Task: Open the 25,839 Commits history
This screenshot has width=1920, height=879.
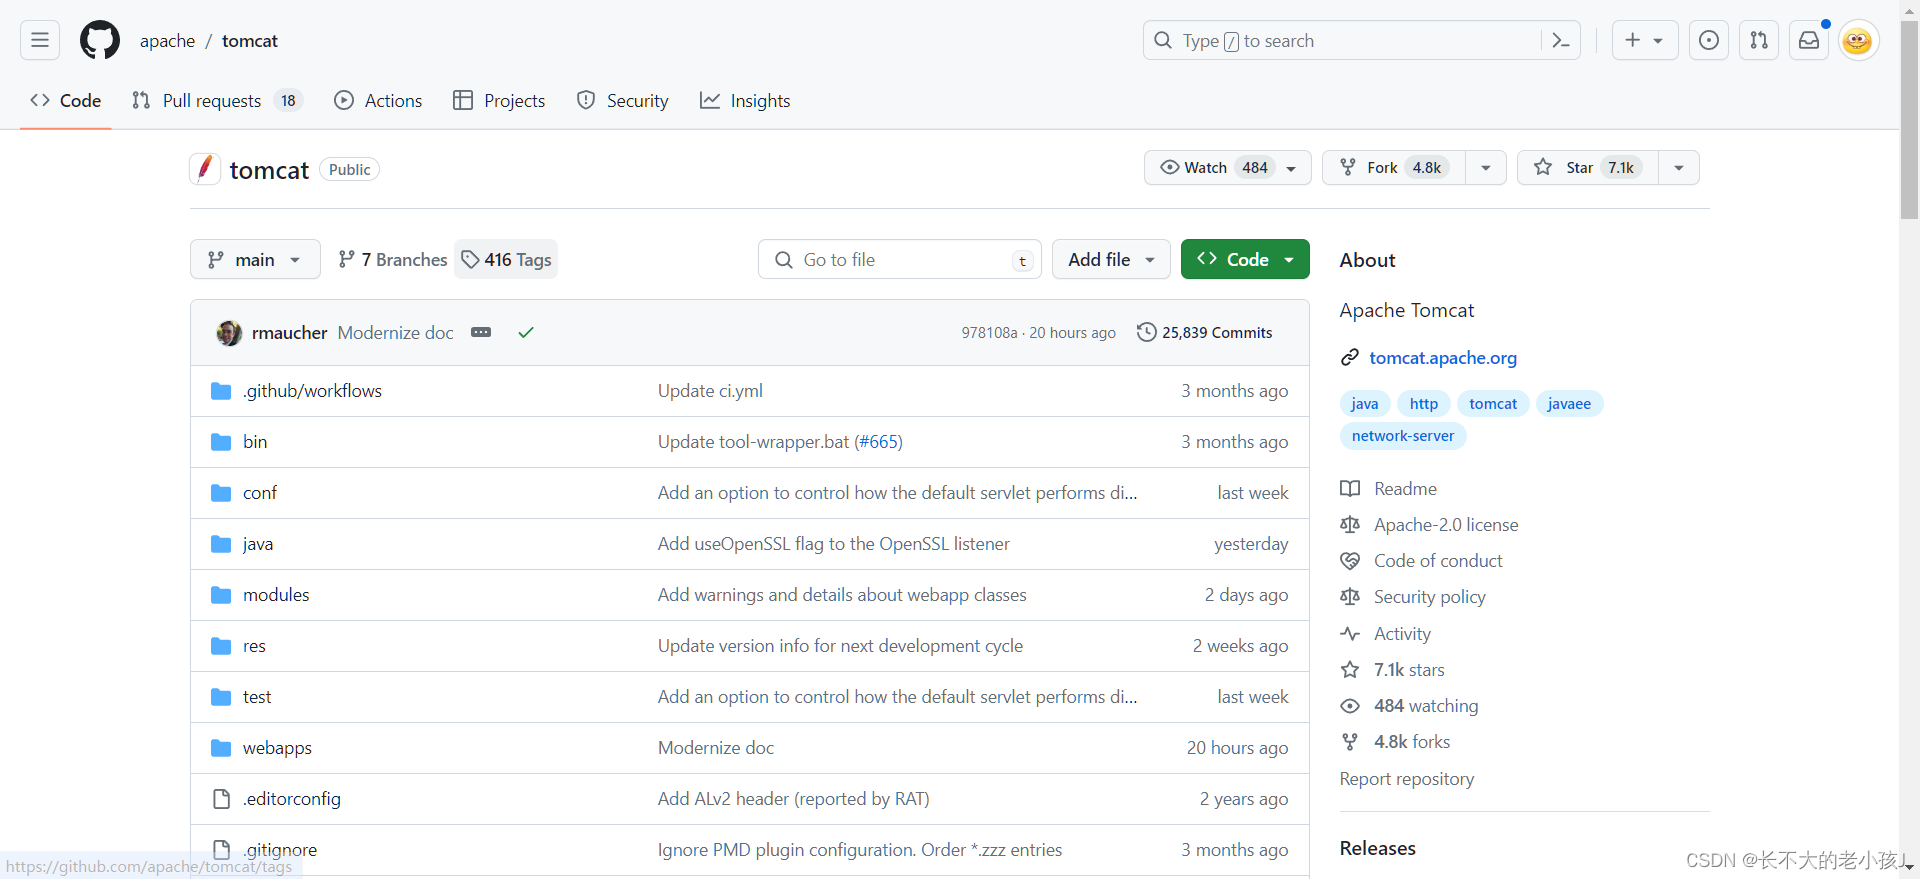Action: [1205, 332]
